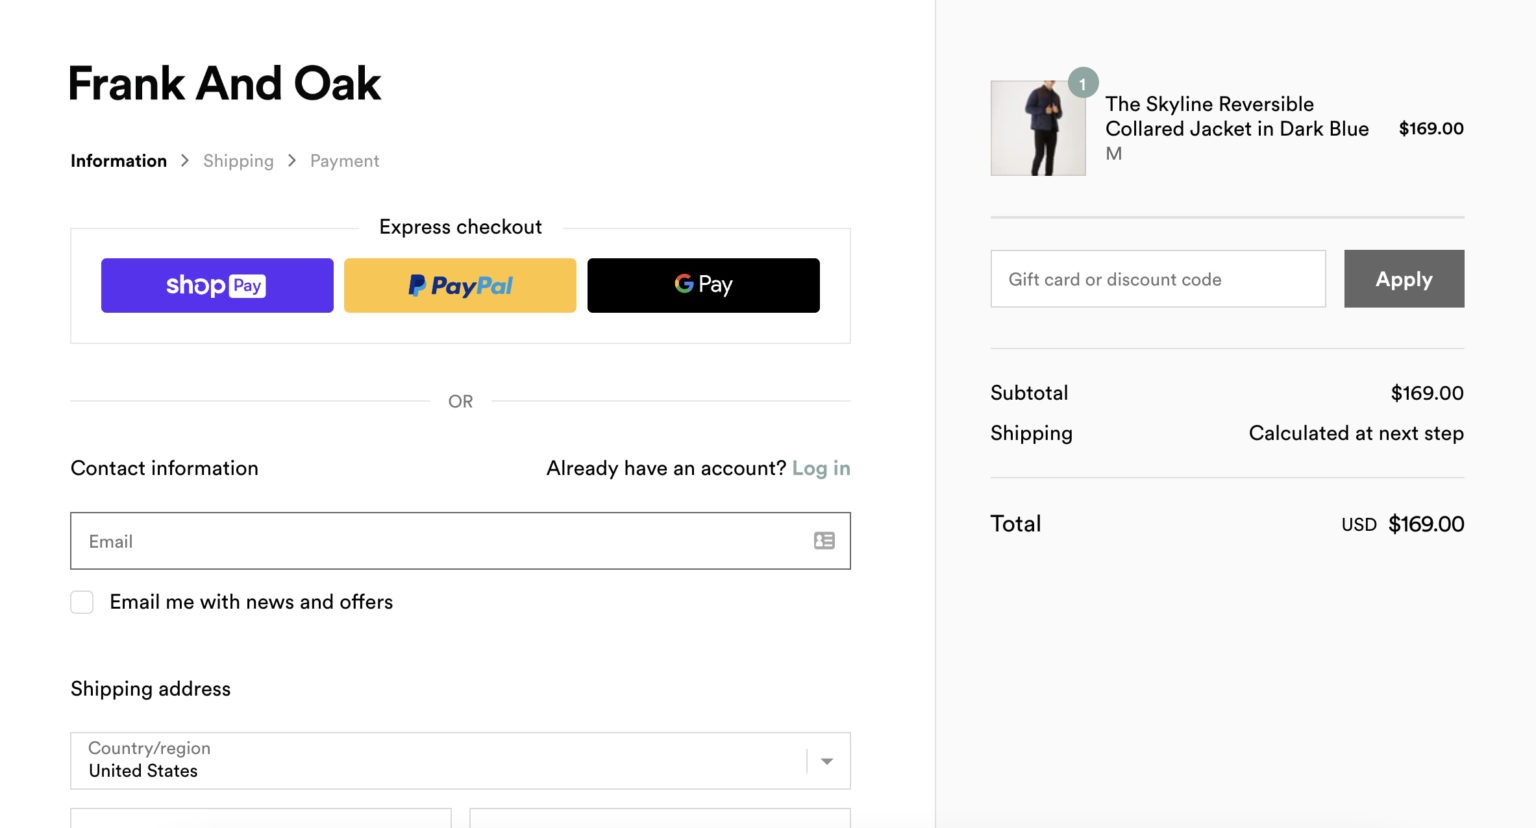Image resolution: width=1536 pixels, height=828 pixels.
Task: Pay using the PayPal express button
Action: [459, 285]
